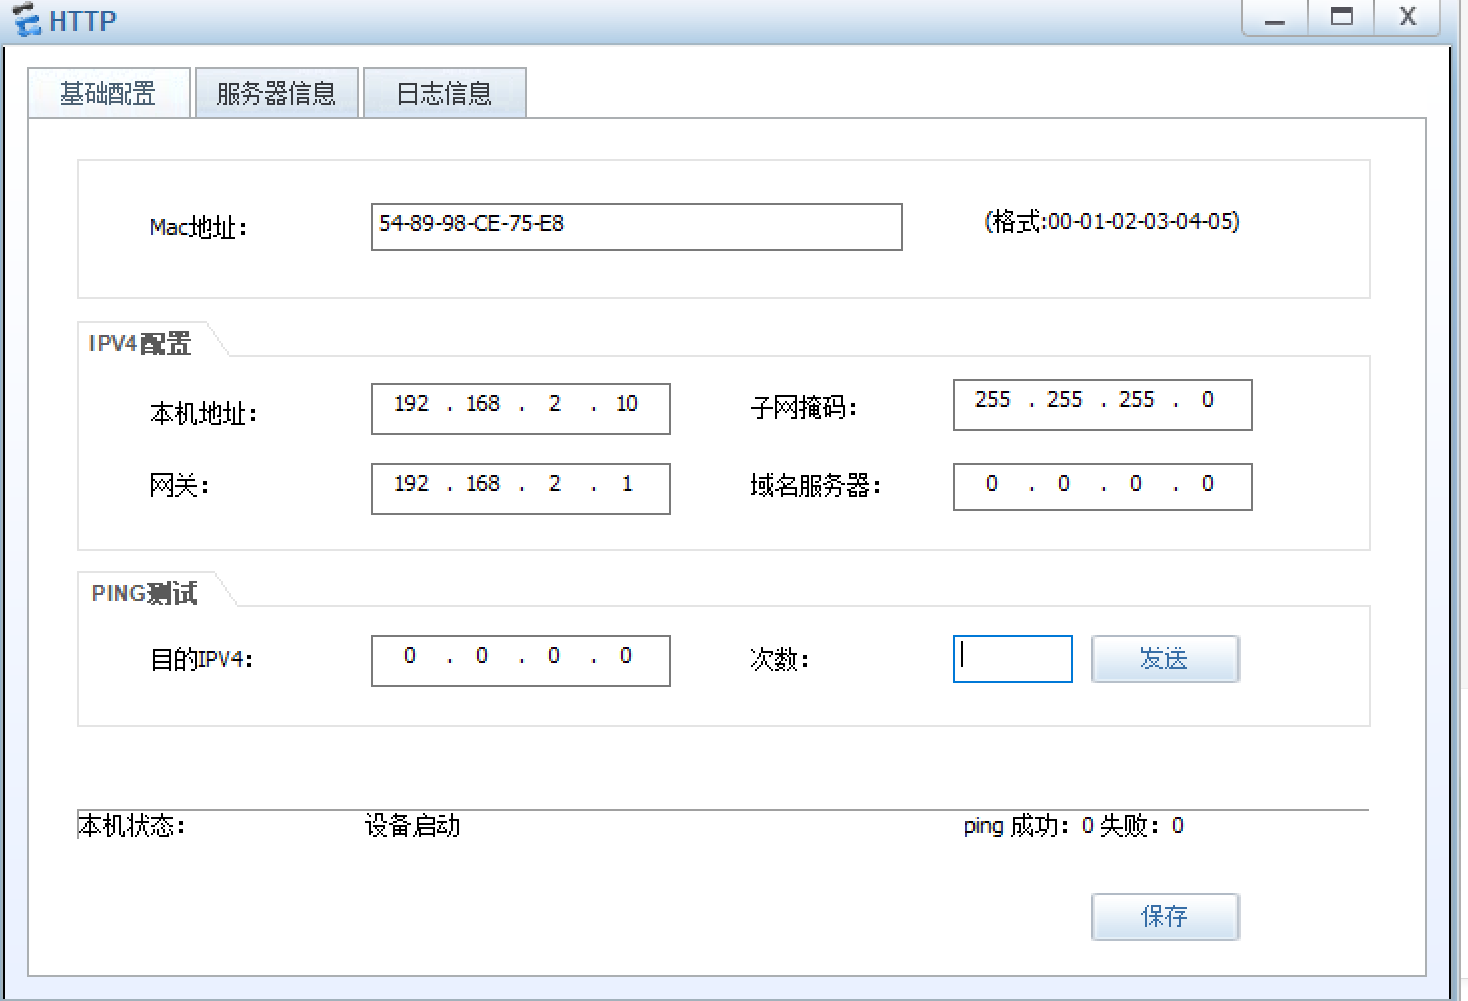The image size is (1468, 1001).
Task: Open the 服务器信息 tab
Action: pos(277,93)
